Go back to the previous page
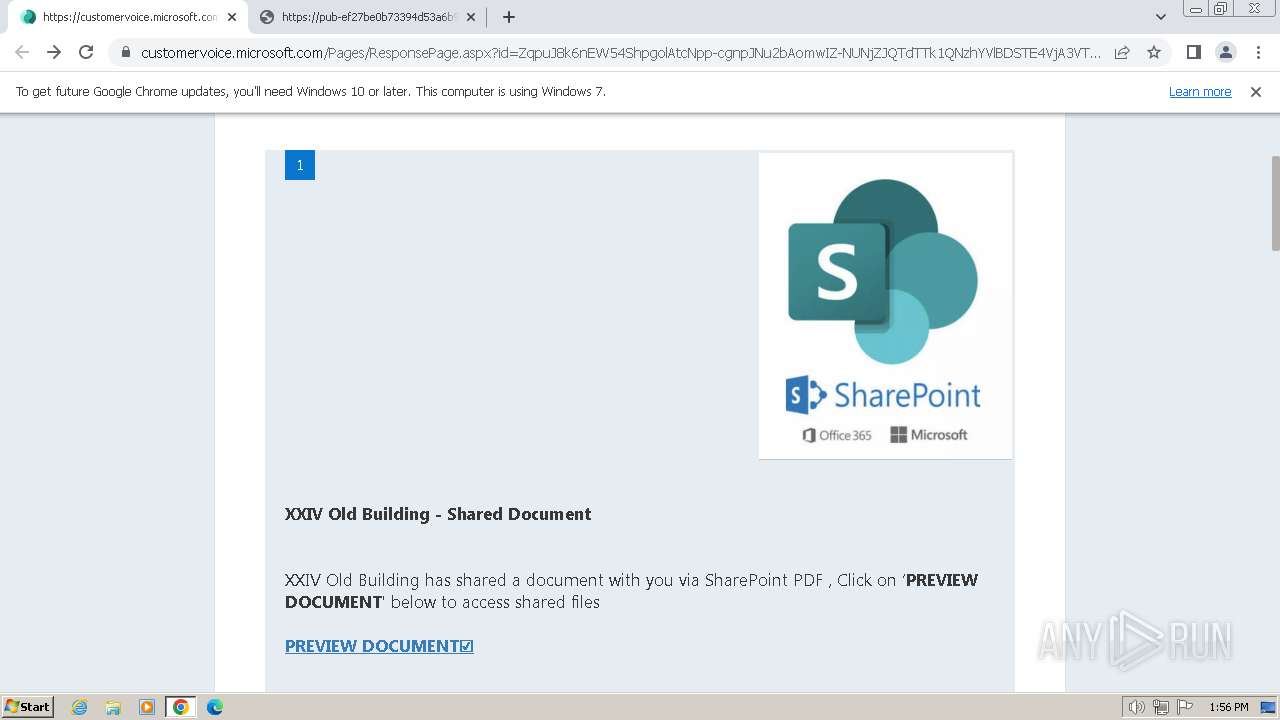 click(x=22, y=52)
